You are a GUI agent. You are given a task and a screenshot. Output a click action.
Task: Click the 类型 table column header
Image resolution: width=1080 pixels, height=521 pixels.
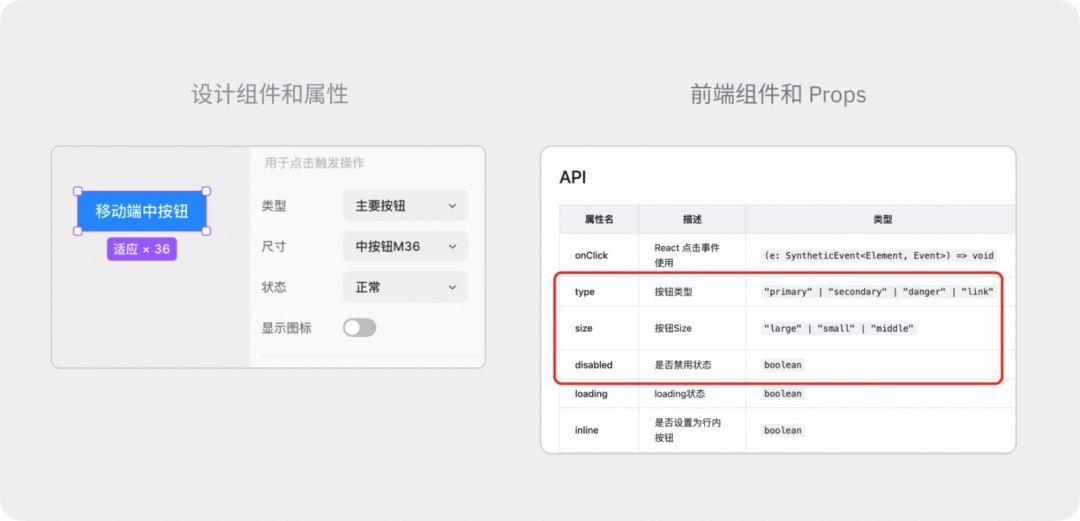click(882, 219)
